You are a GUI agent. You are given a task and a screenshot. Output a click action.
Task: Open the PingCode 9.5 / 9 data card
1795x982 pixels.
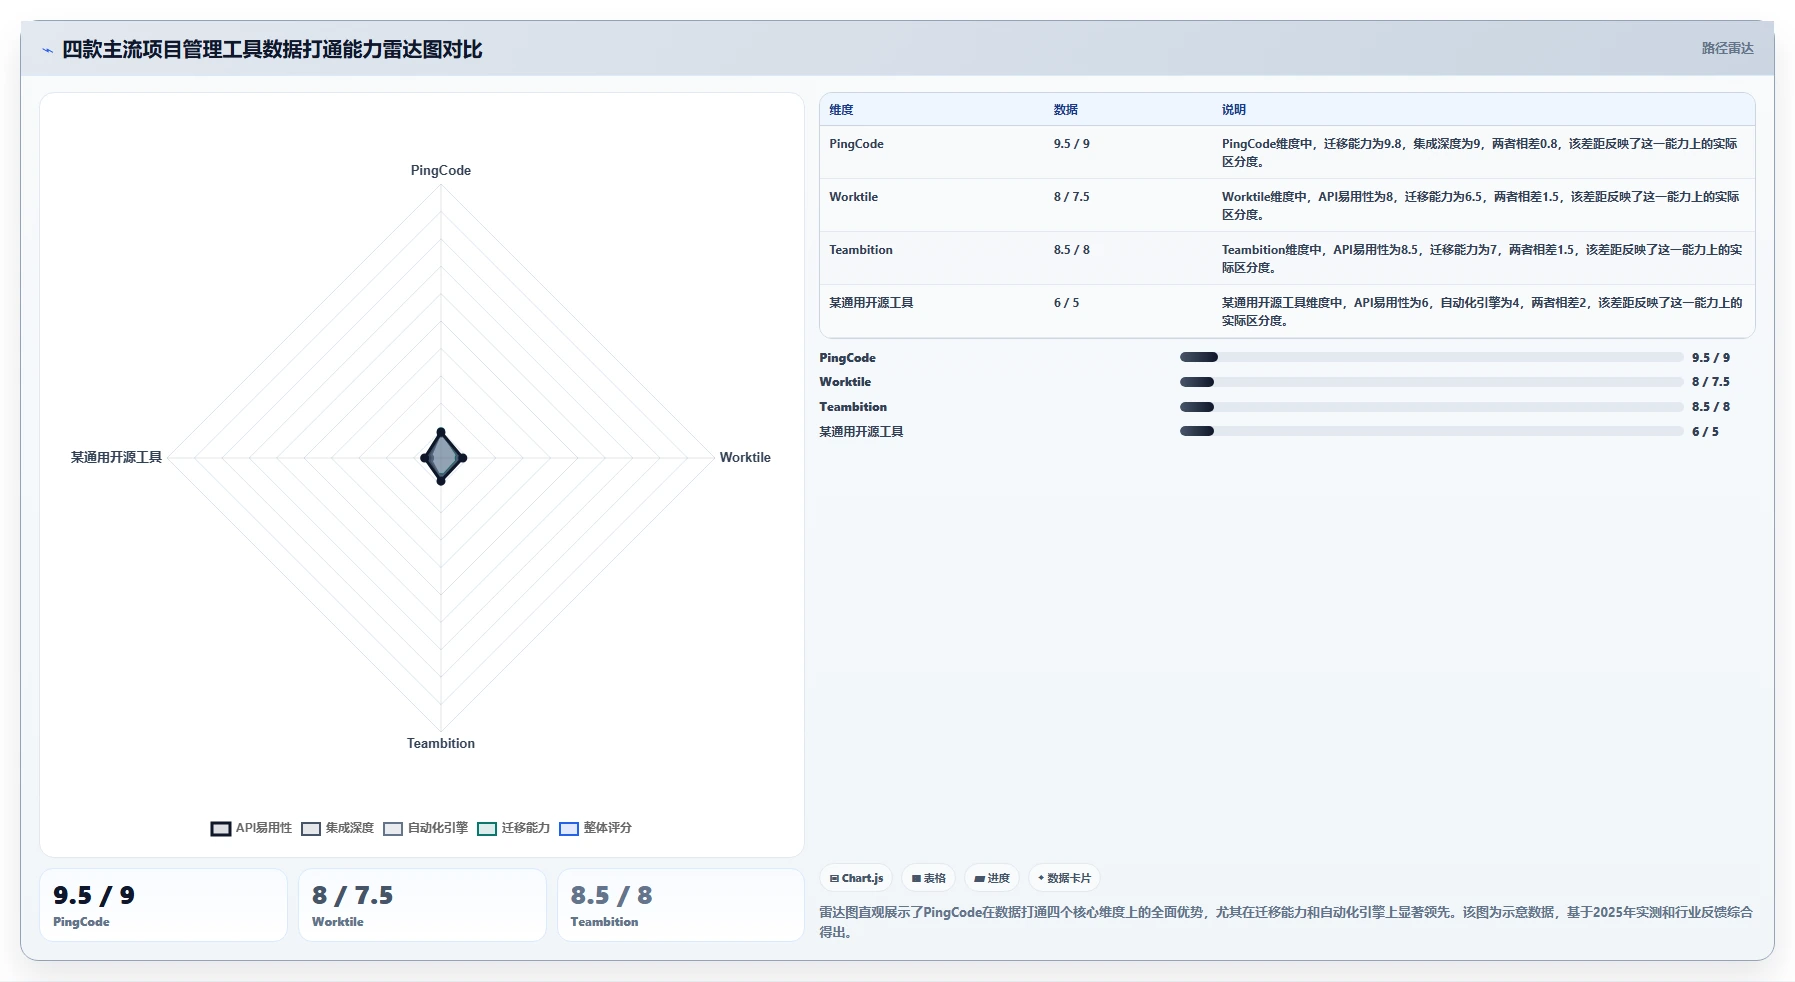tap(163, 905)
